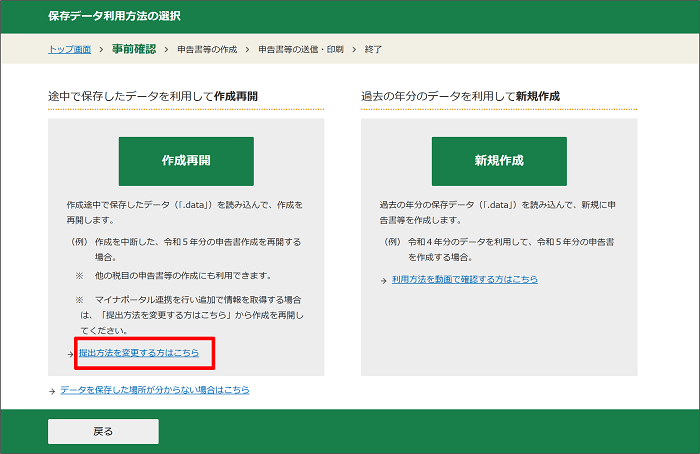Screen dimensions: 700x454
Task: Open the データを保存した場所が分からない場合はこちら link
Action: tap(154, 390)
